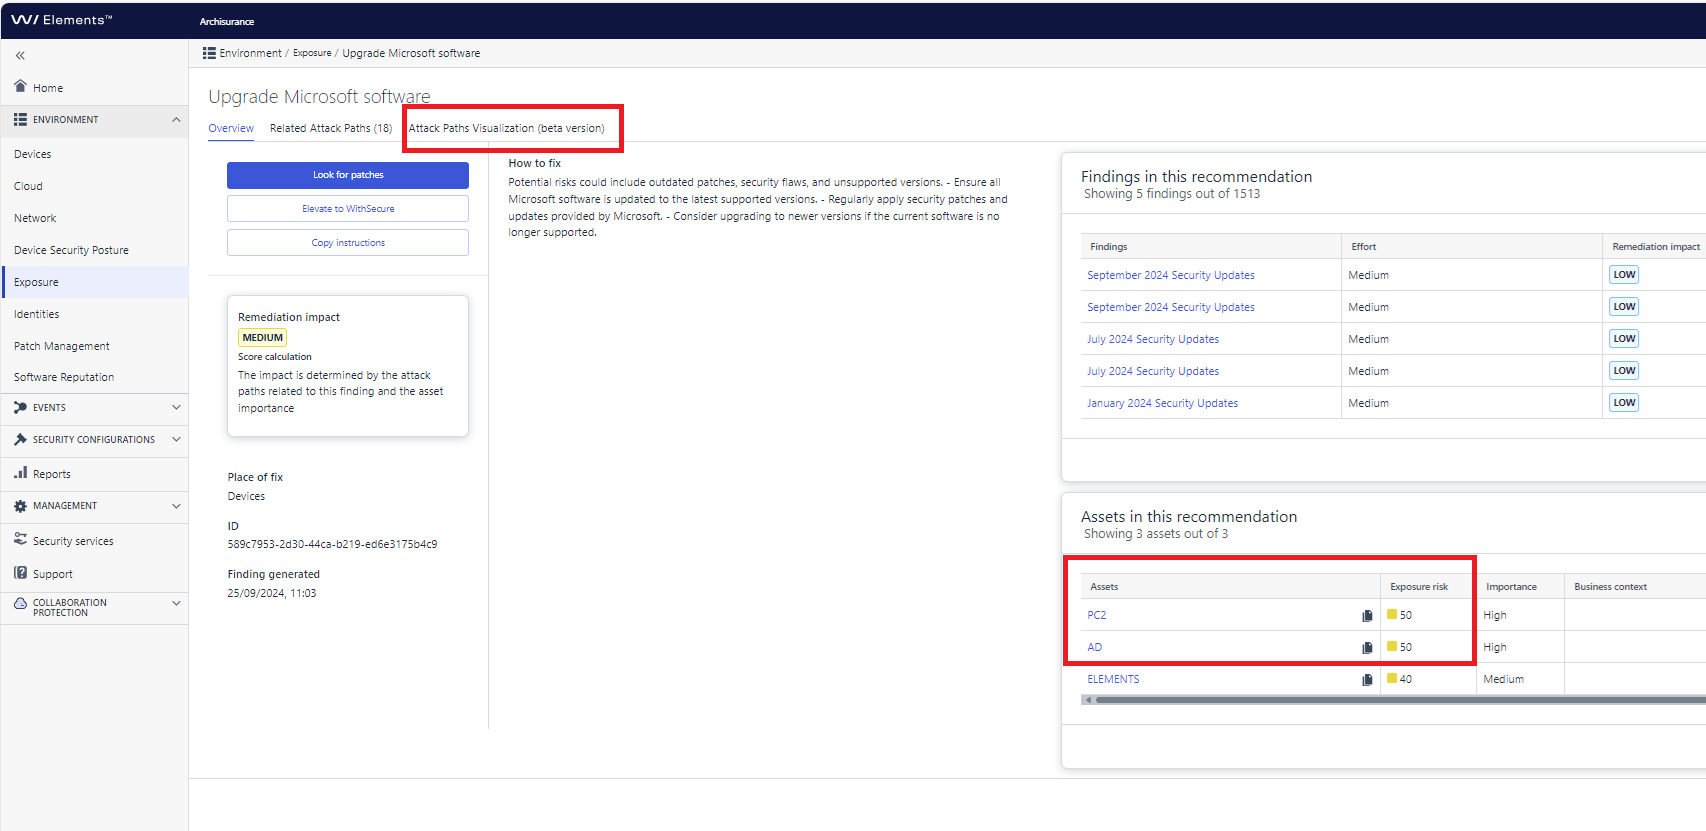The height and width of the screenshot is (831, 1706).
Task: Expand the Security Configurations chevron
Action: (x=176, y=439)
